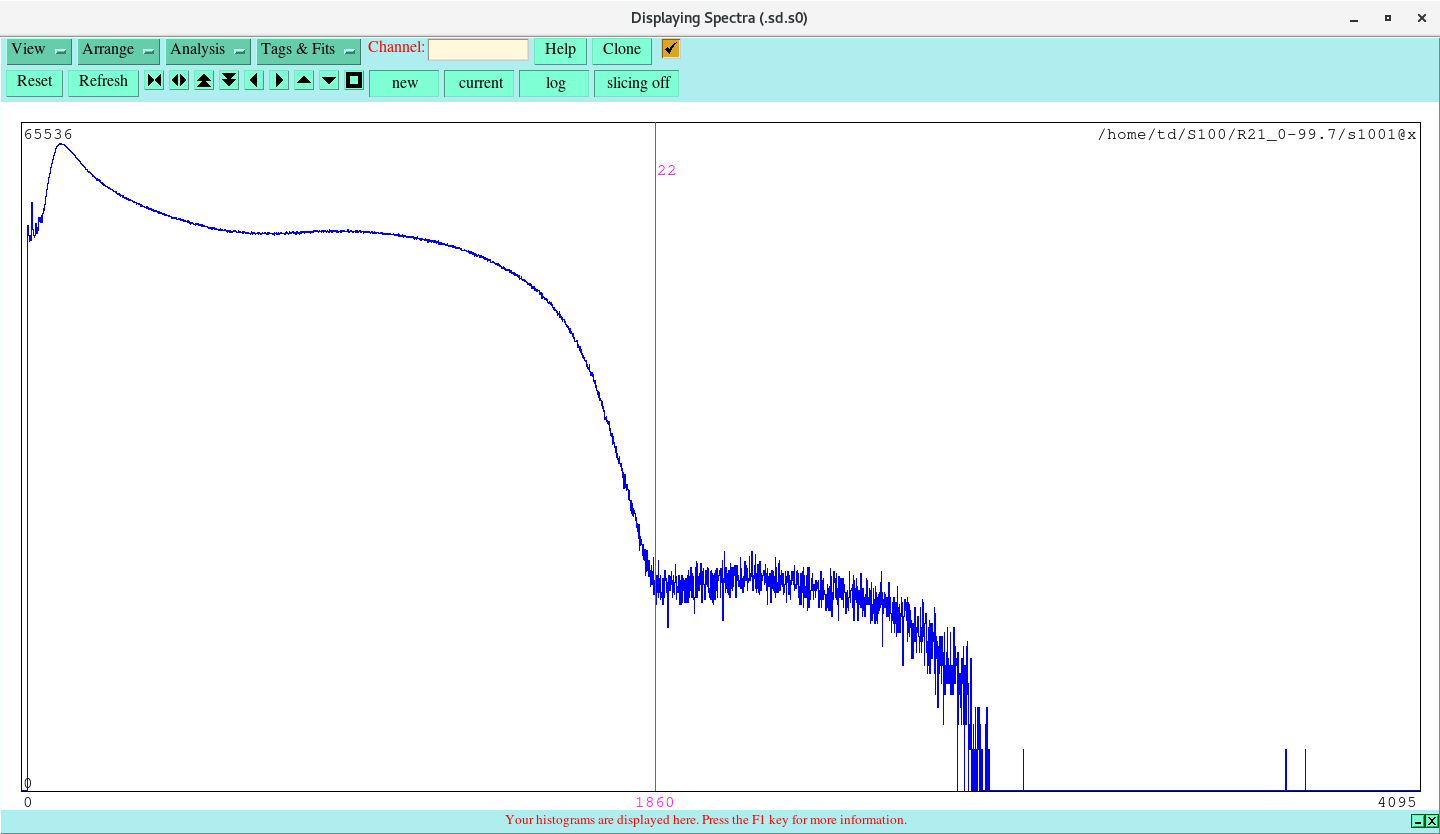1440x834 pixels.
Task: Open the Help menu item
Action: click(559, 49)
